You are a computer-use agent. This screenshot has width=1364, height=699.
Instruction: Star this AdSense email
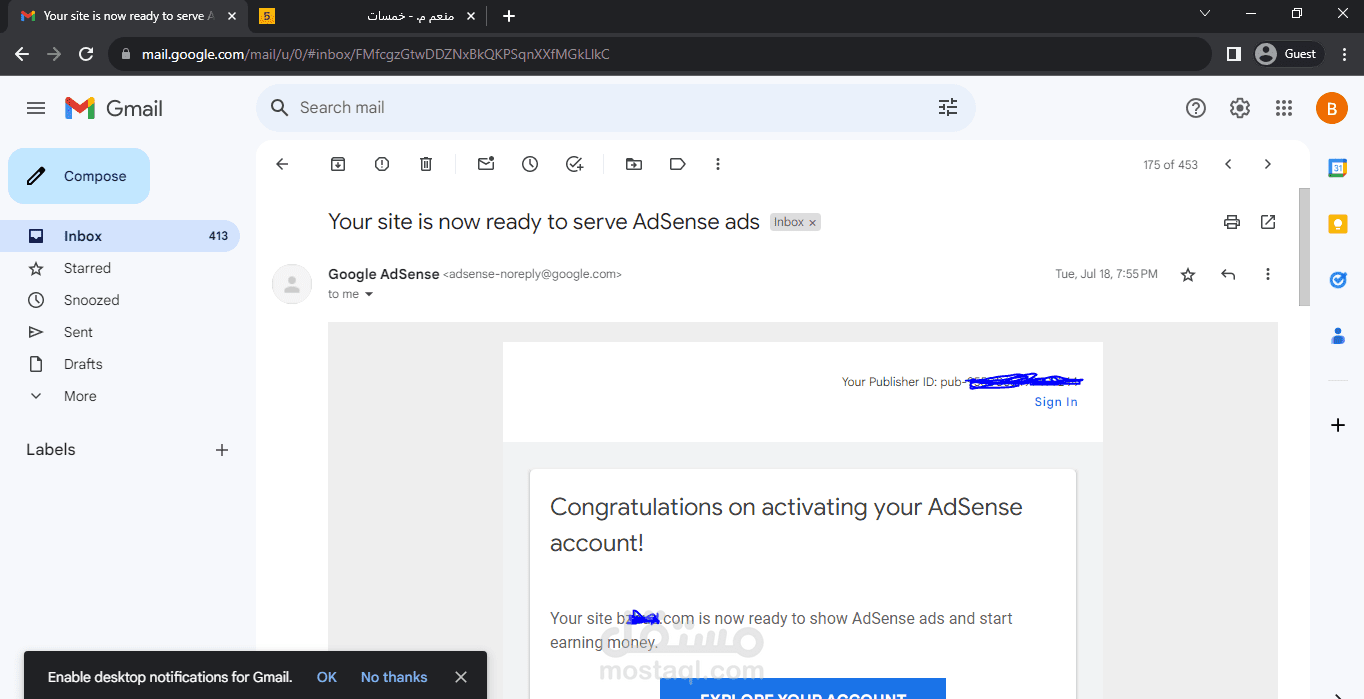coord(1188,274)
